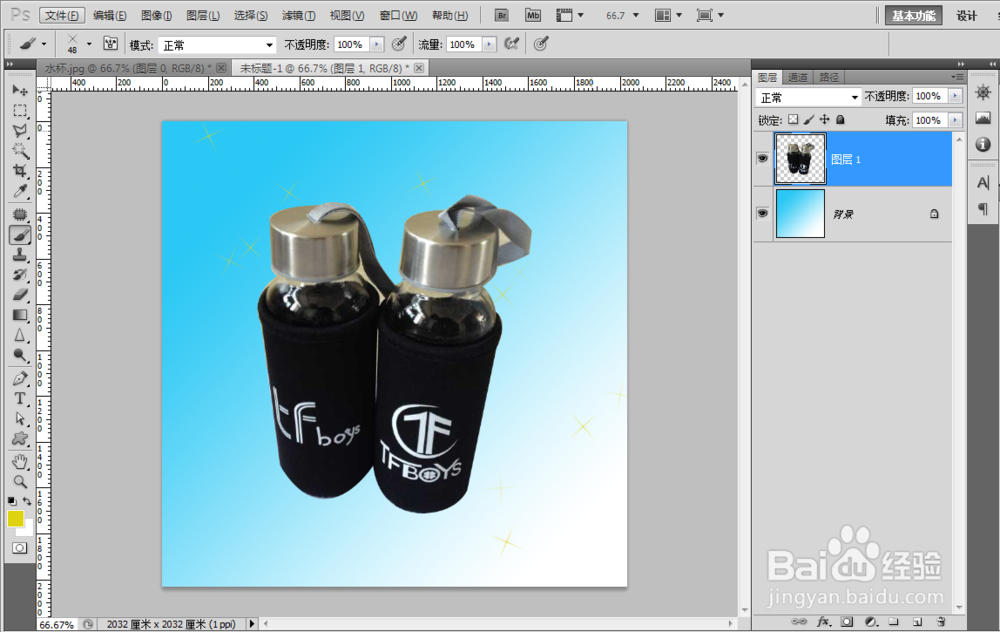Hide layer 图层 1 with eye icon
Screen dimensions: 1000x632
tap(762, 158)
